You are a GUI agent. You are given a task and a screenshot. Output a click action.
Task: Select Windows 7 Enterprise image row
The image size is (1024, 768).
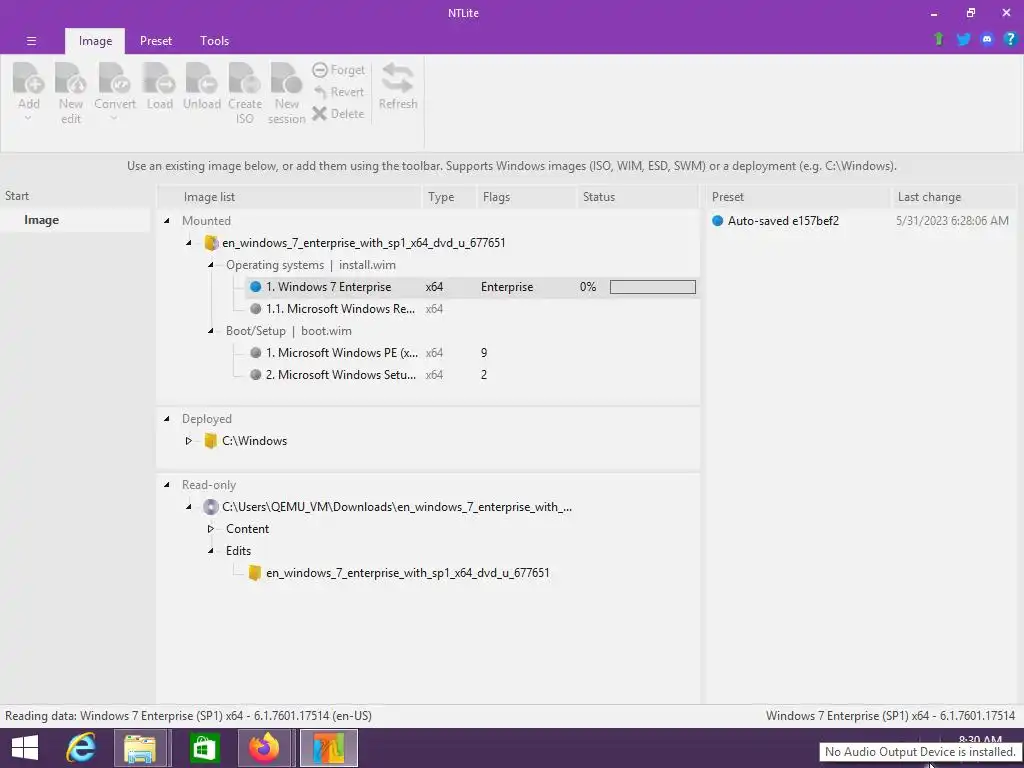click(x=472, y=287)
